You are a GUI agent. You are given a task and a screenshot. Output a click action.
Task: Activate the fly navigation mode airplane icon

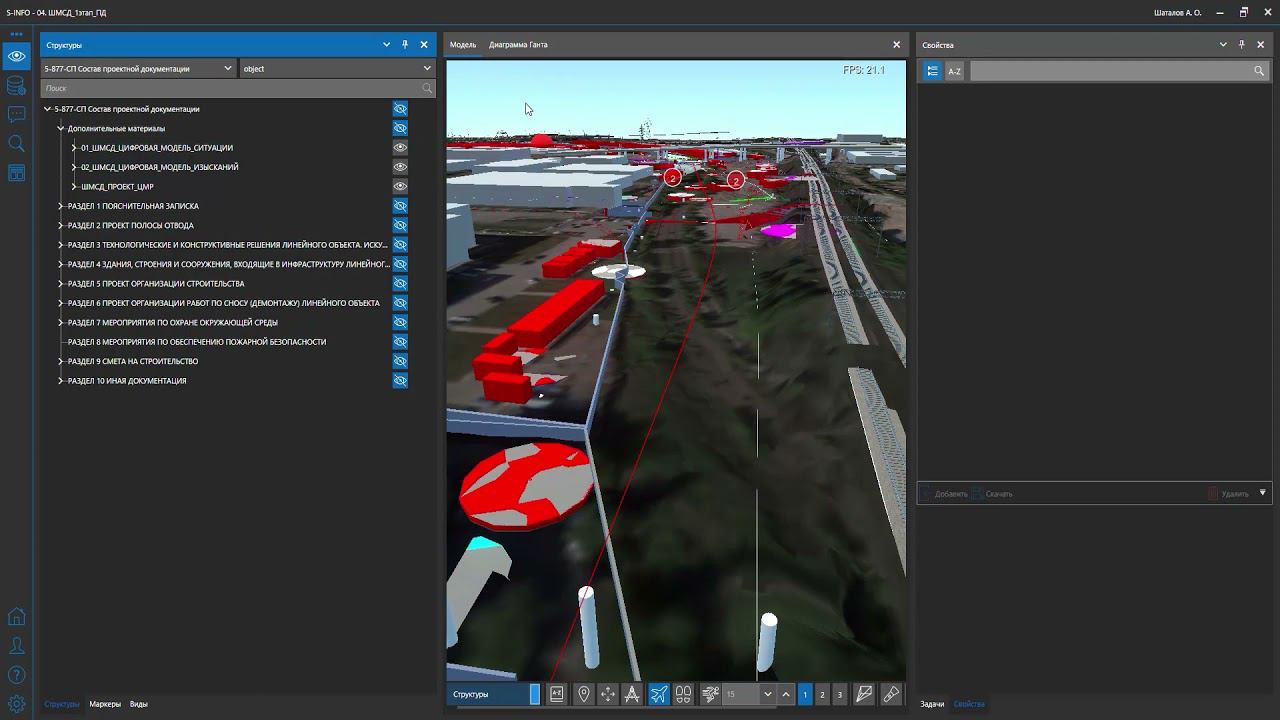[x=659, y=694]
